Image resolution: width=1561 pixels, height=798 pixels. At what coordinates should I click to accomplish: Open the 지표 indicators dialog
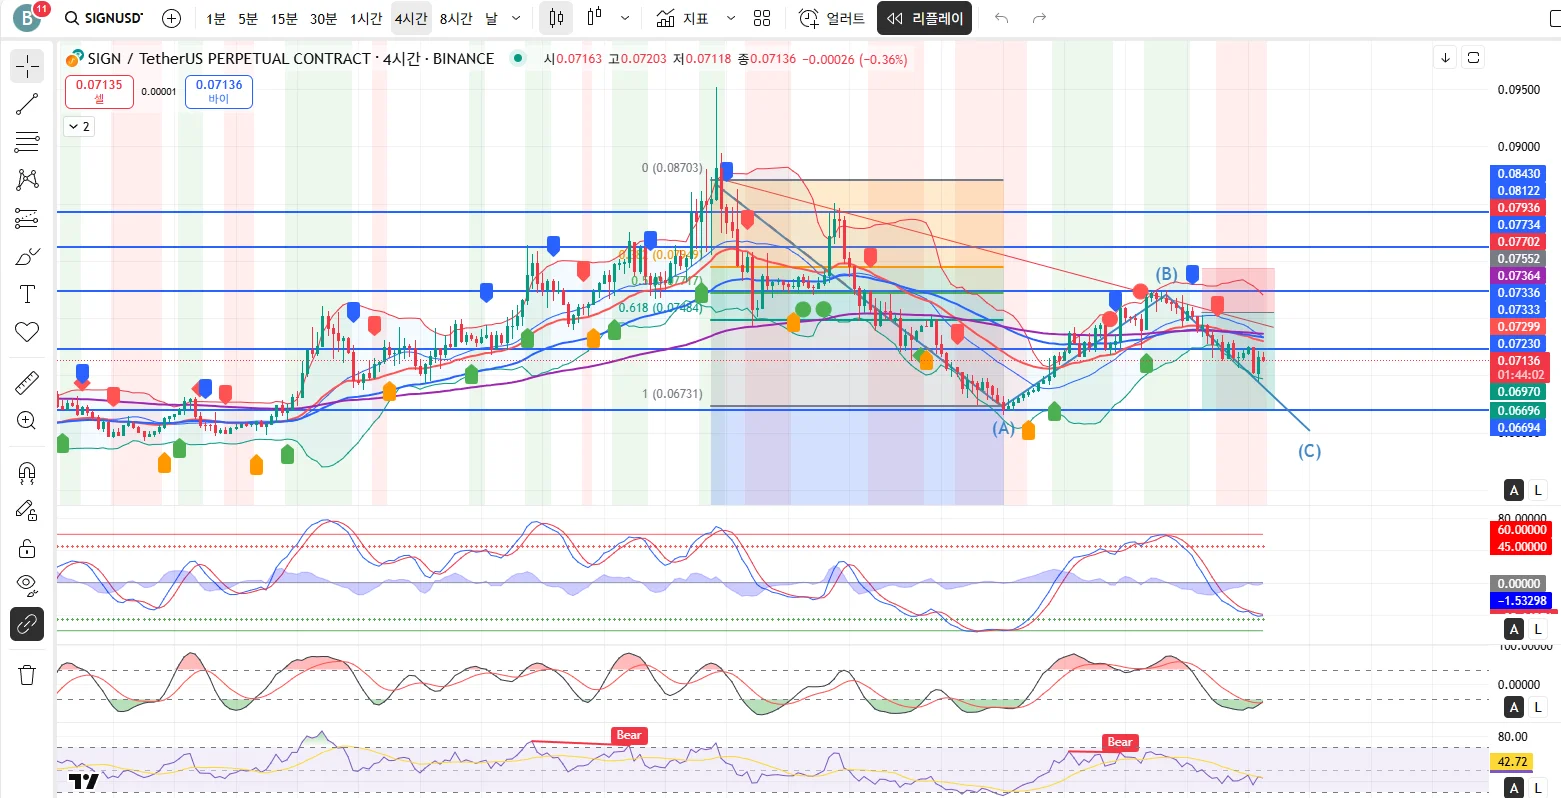683,18
